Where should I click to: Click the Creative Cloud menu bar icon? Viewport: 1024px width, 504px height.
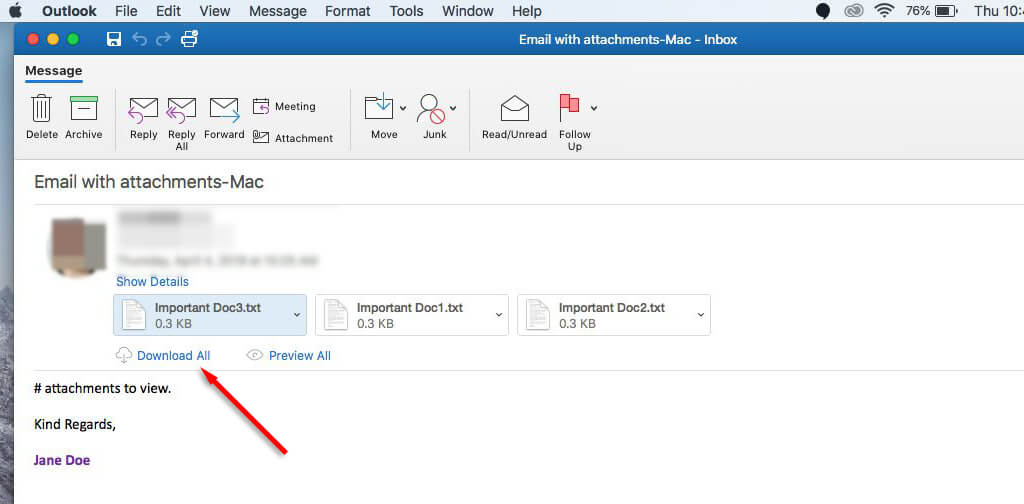click(854, 11)
